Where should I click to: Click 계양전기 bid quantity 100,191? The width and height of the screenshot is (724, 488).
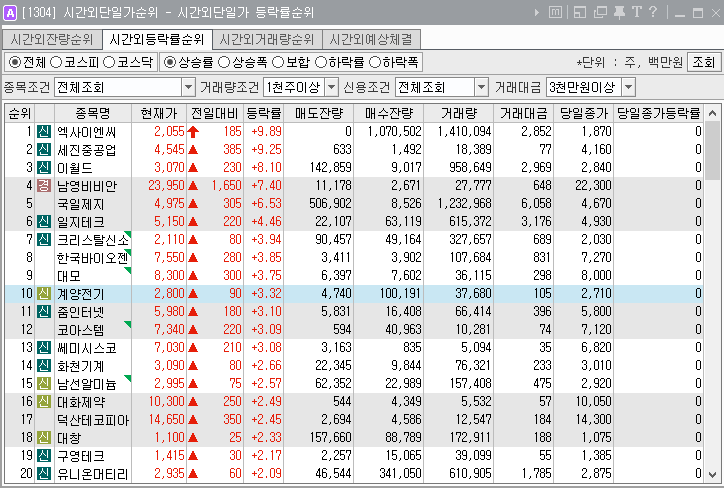pos(400,294)
